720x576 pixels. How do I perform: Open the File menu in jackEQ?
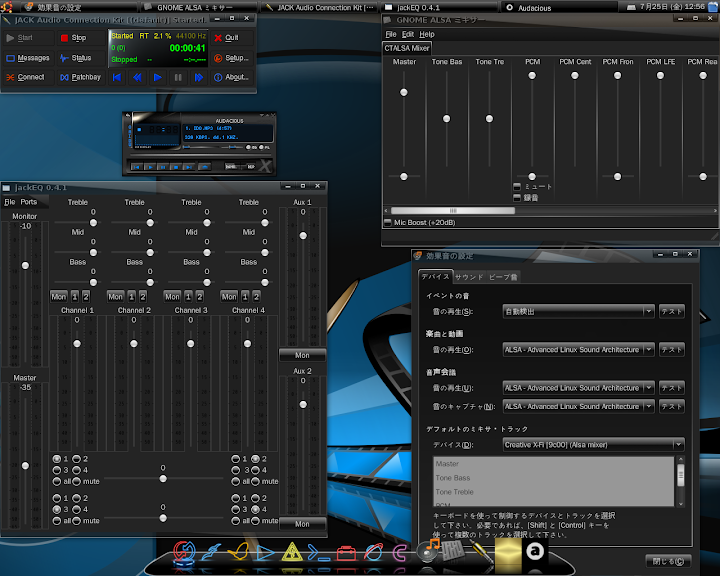click(x=10, y=202)
